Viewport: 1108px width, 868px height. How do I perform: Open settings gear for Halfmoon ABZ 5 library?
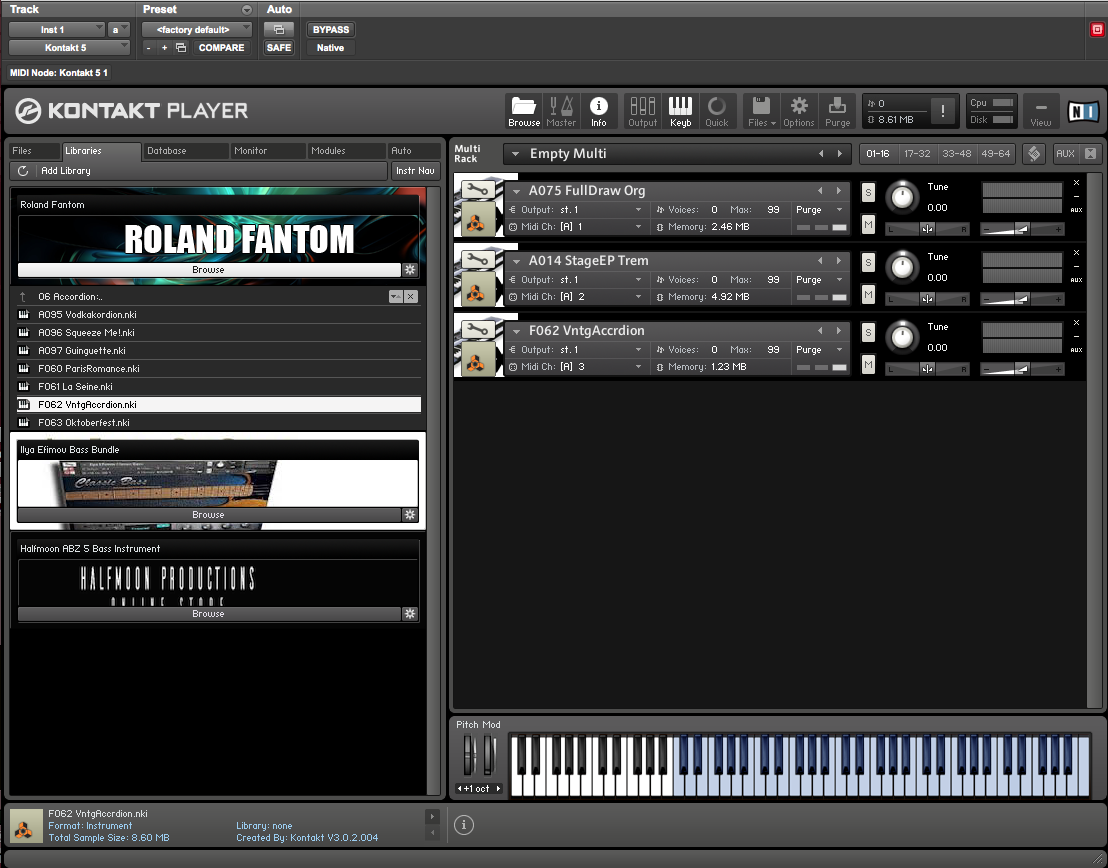[410, 614]
